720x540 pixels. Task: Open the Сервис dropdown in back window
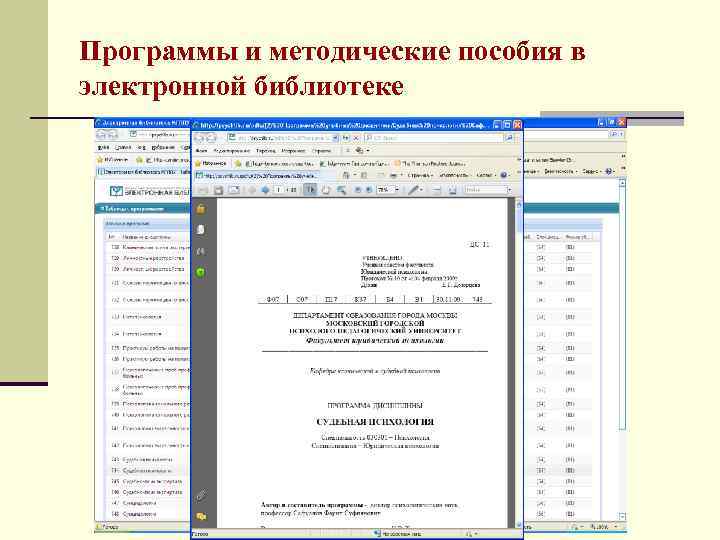point(592,171)
